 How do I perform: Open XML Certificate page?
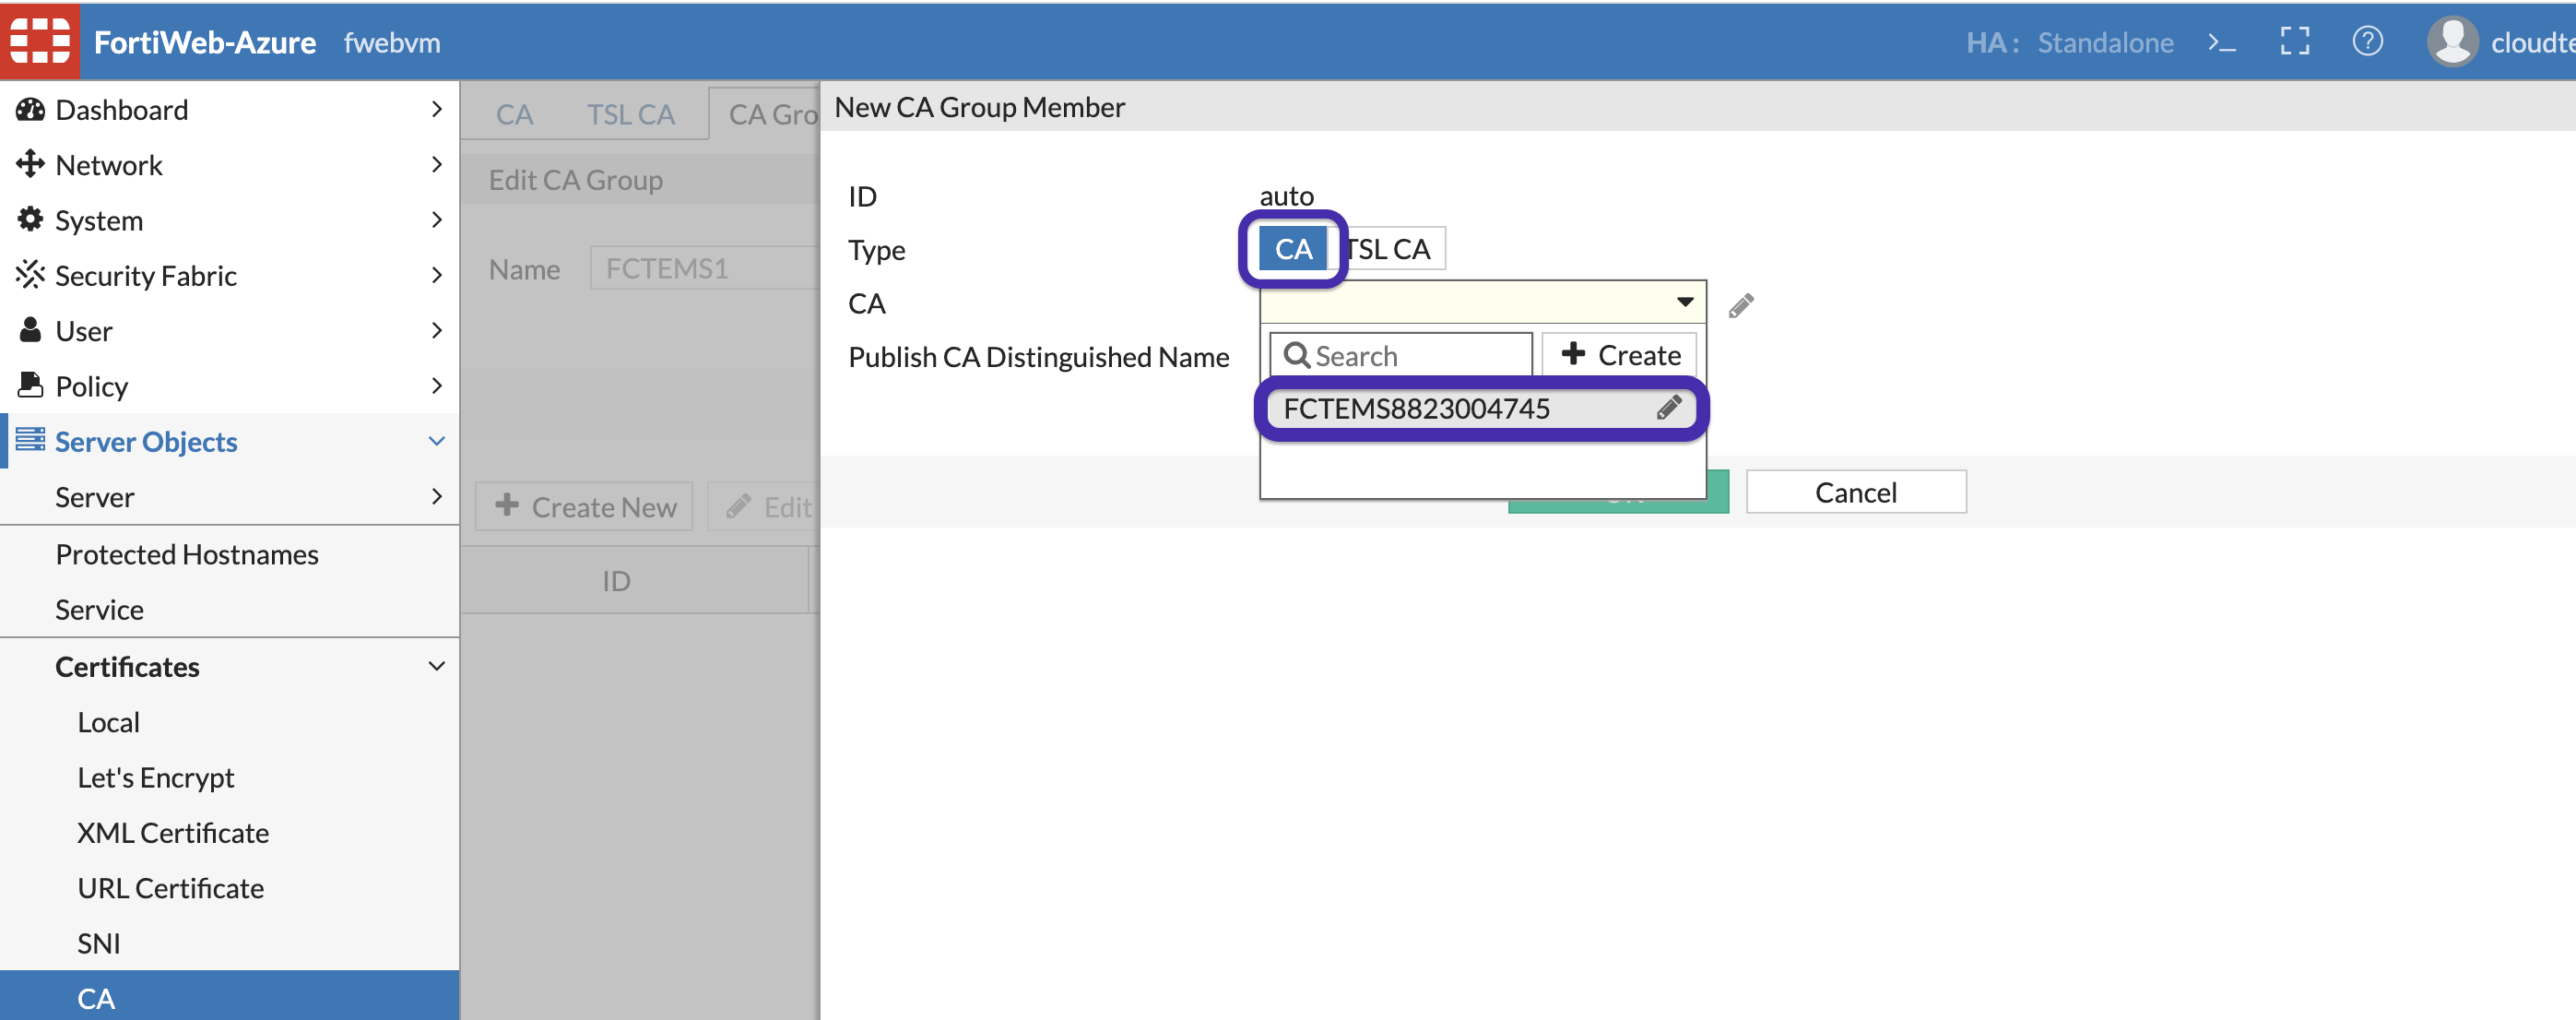click(x=173, y=832)
